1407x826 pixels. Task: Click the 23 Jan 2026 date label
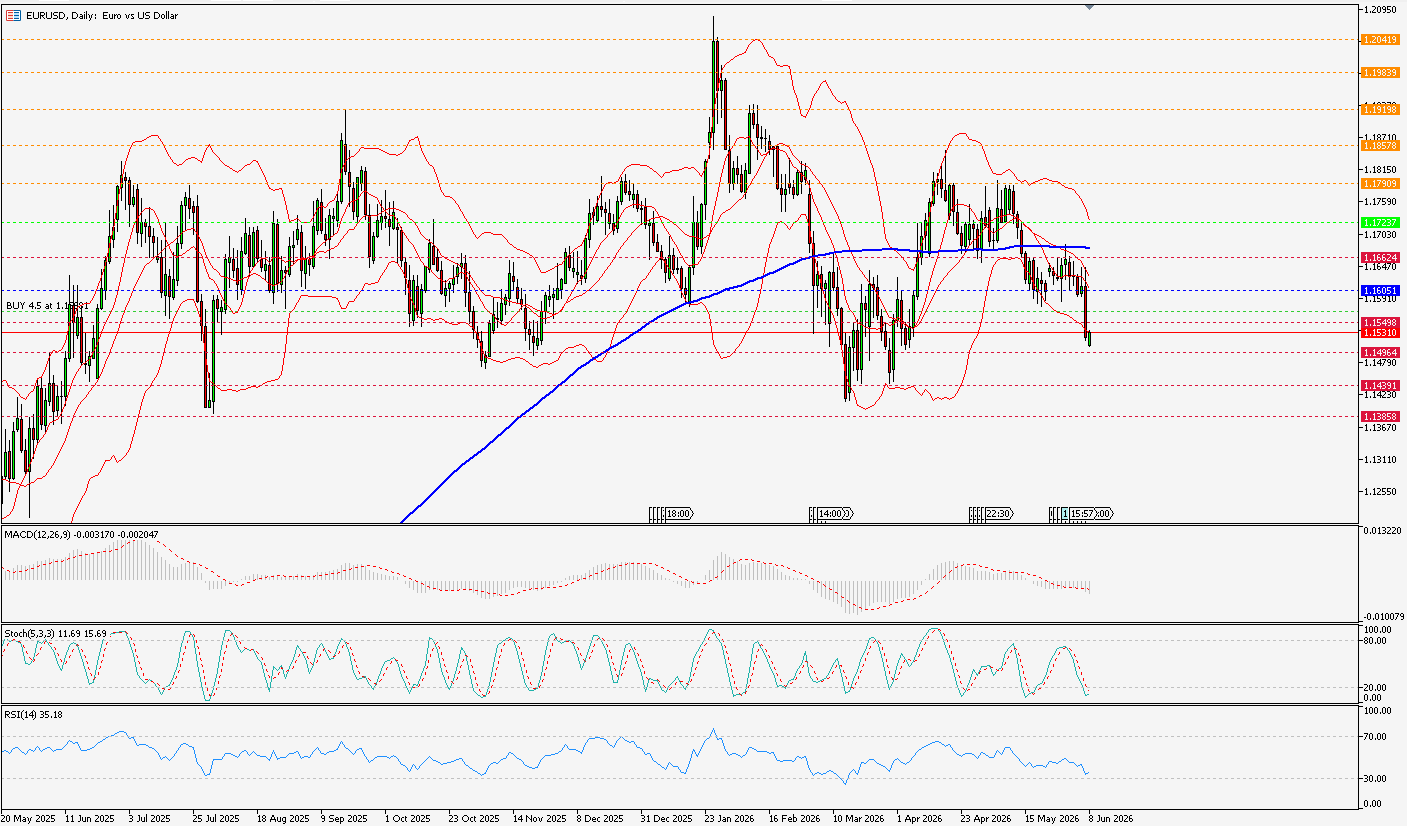pos(728,818)
